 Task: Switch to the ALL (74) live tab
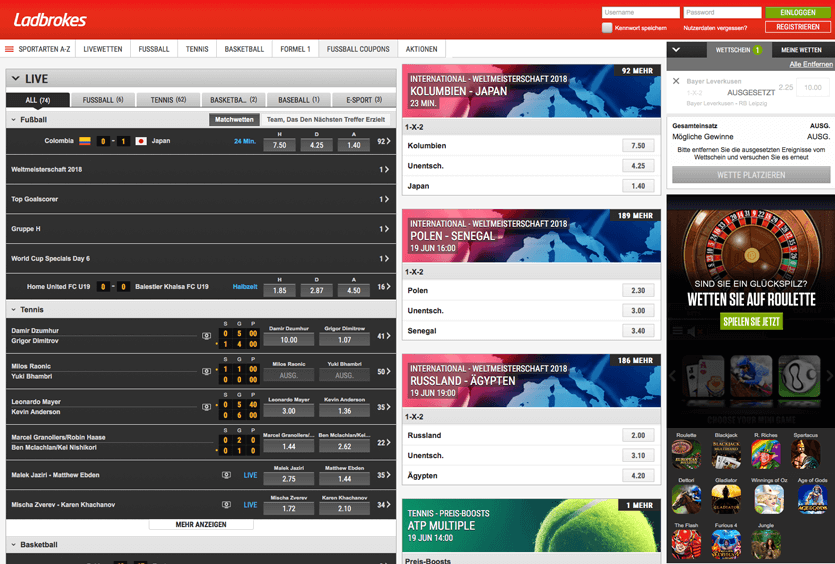38,100
